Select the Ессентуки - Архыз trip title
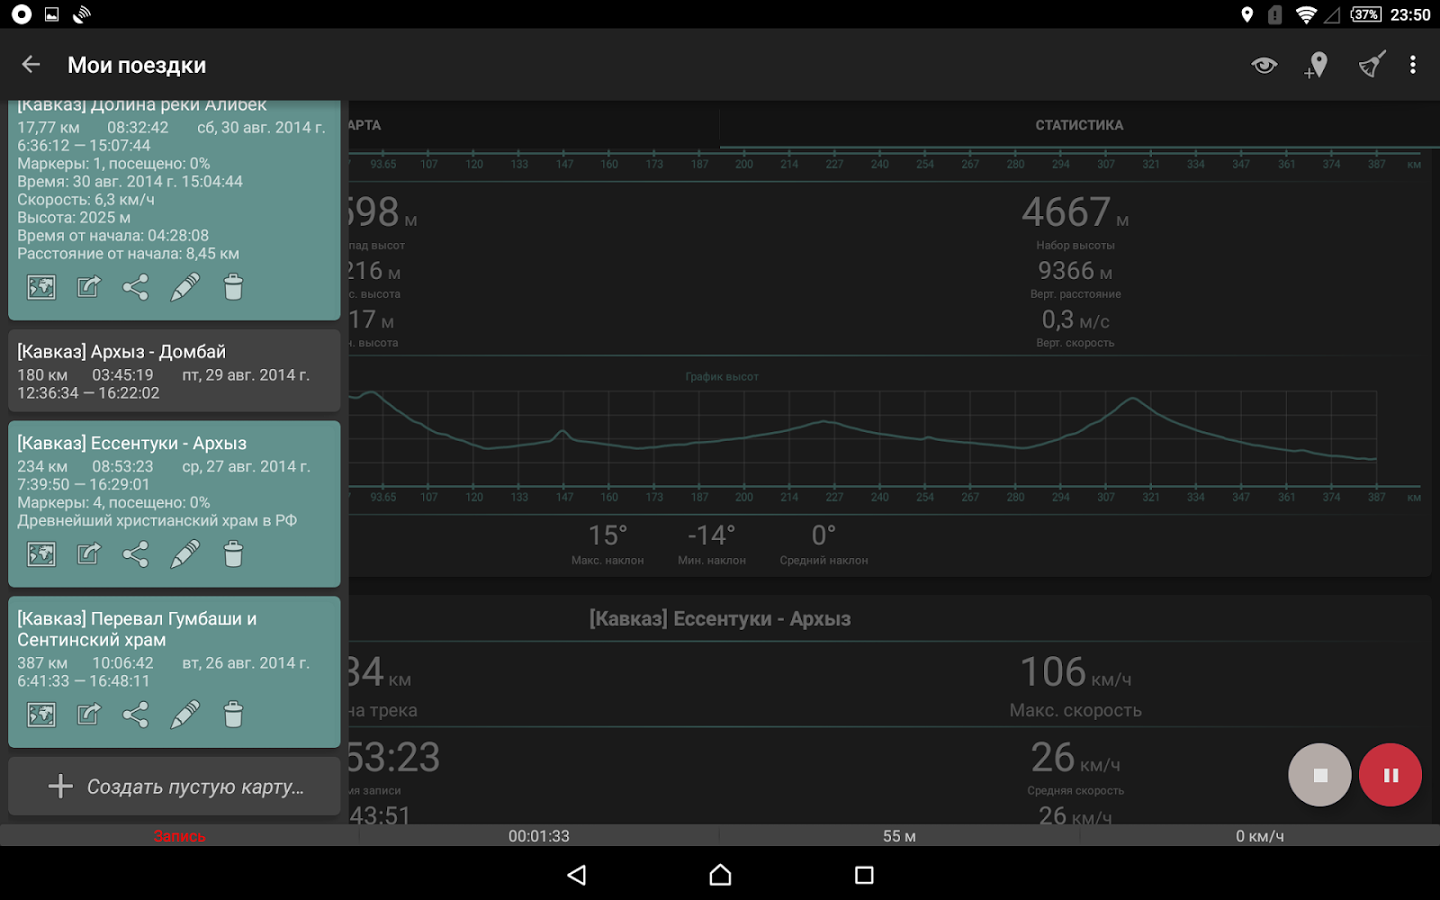 [132, 443]
